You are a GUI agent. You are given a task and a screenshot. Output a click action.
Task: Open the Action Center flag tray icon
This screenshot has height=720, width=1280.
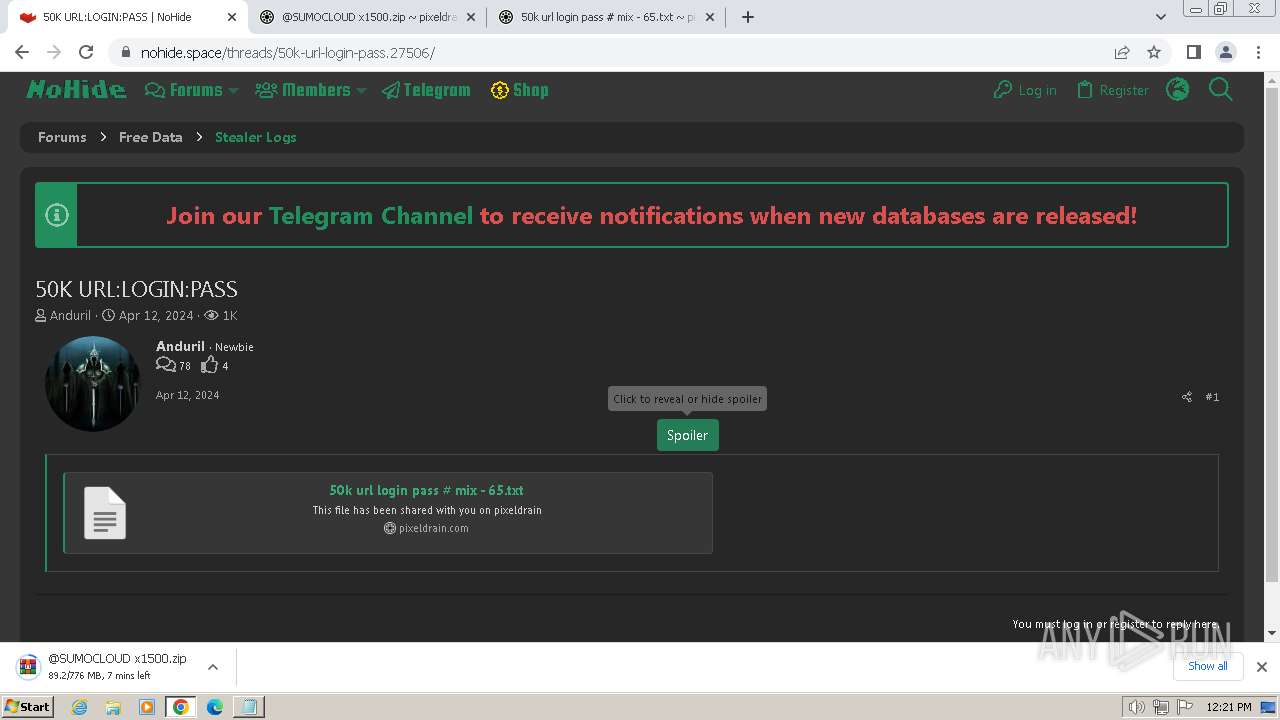pos(1185,707)
